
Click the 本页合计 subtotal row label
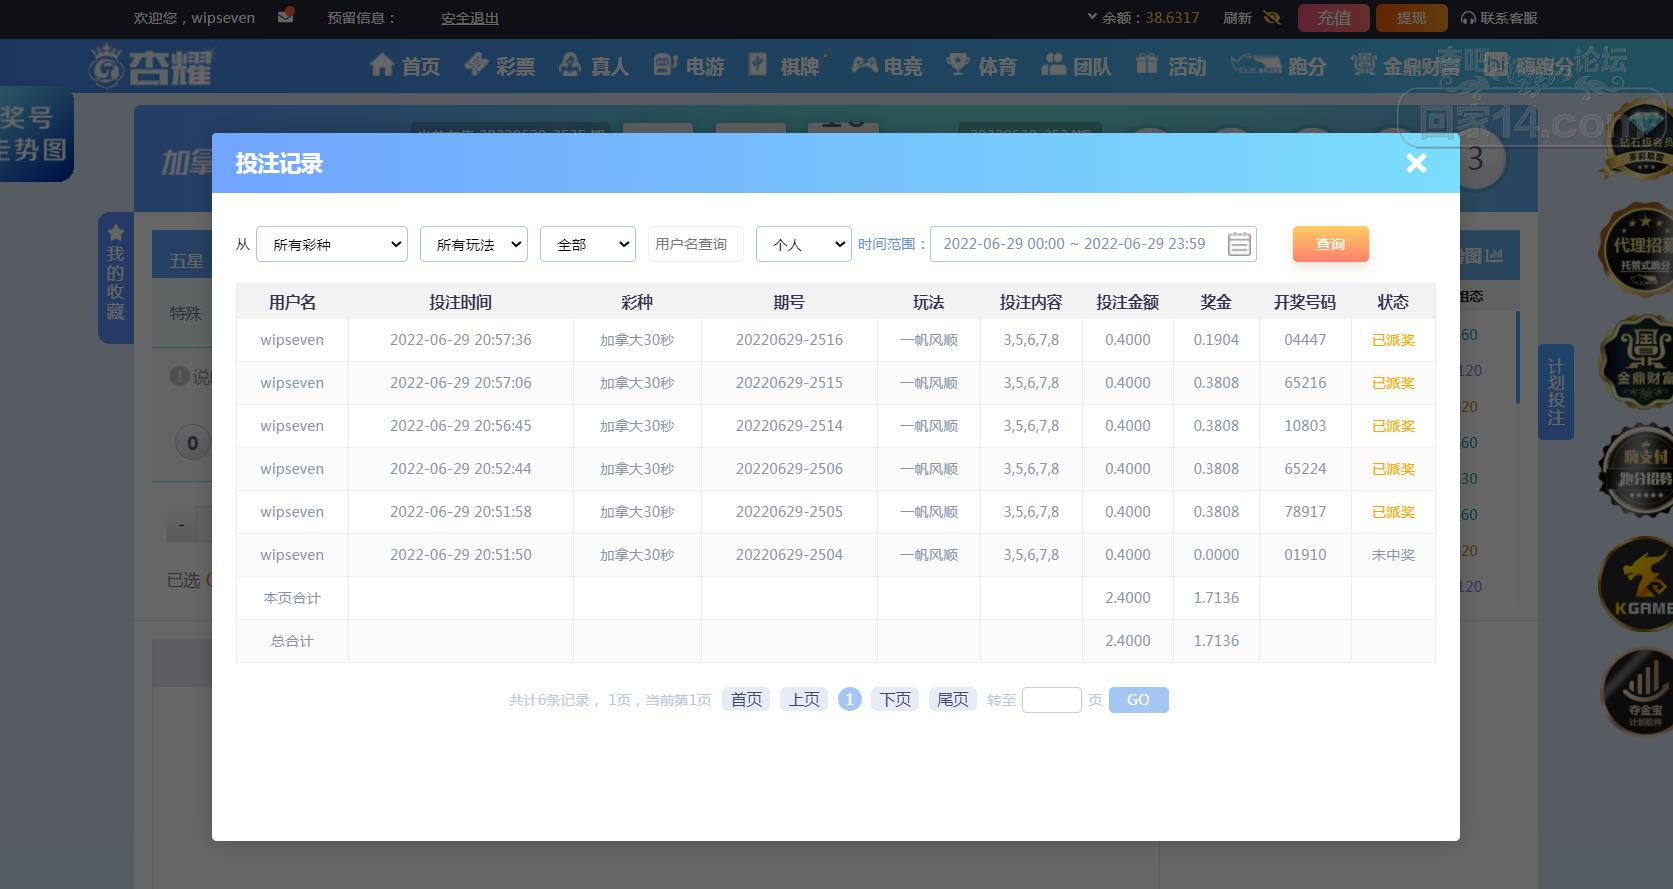[x=292, y=598]
